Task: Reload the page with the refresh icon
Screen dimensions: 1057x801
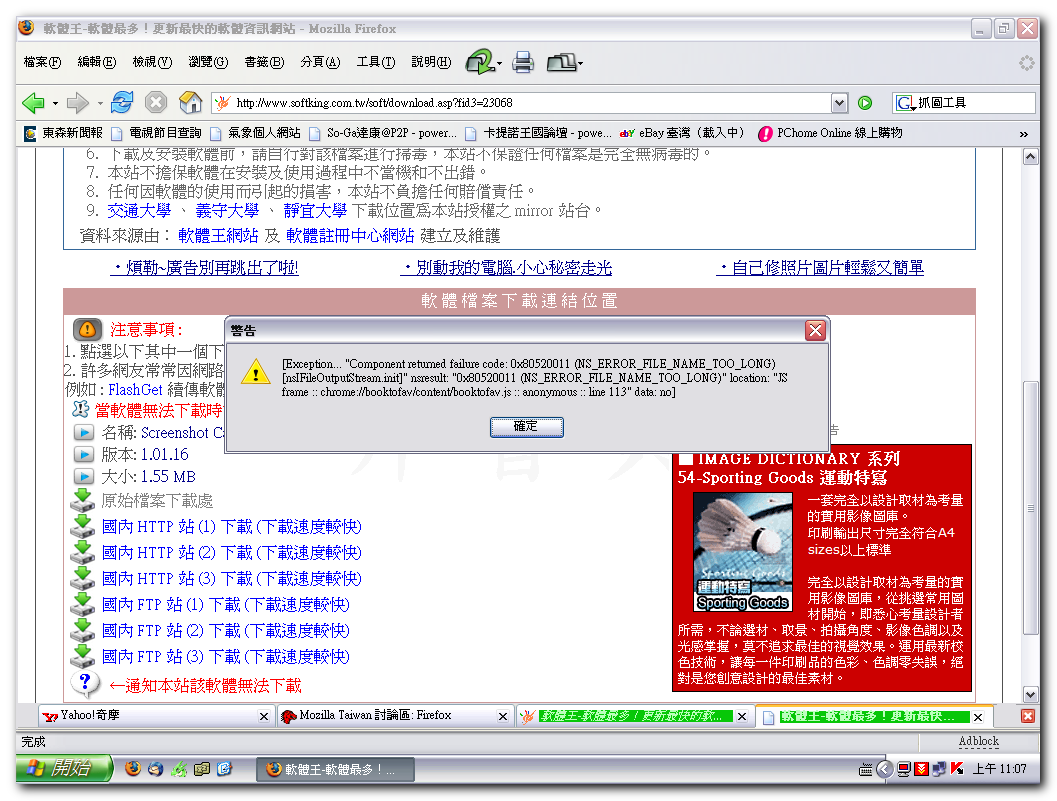Action: (x=122, y=103)
